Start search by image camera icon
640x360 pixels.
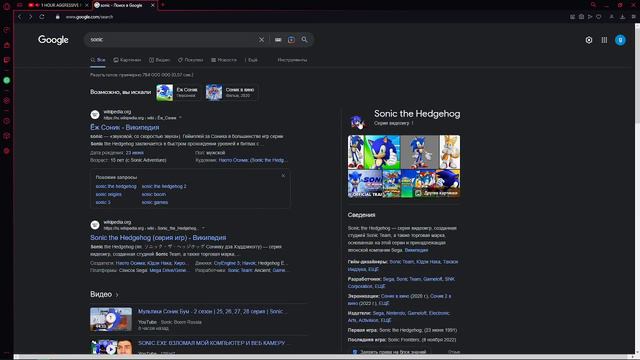(291, 40)
